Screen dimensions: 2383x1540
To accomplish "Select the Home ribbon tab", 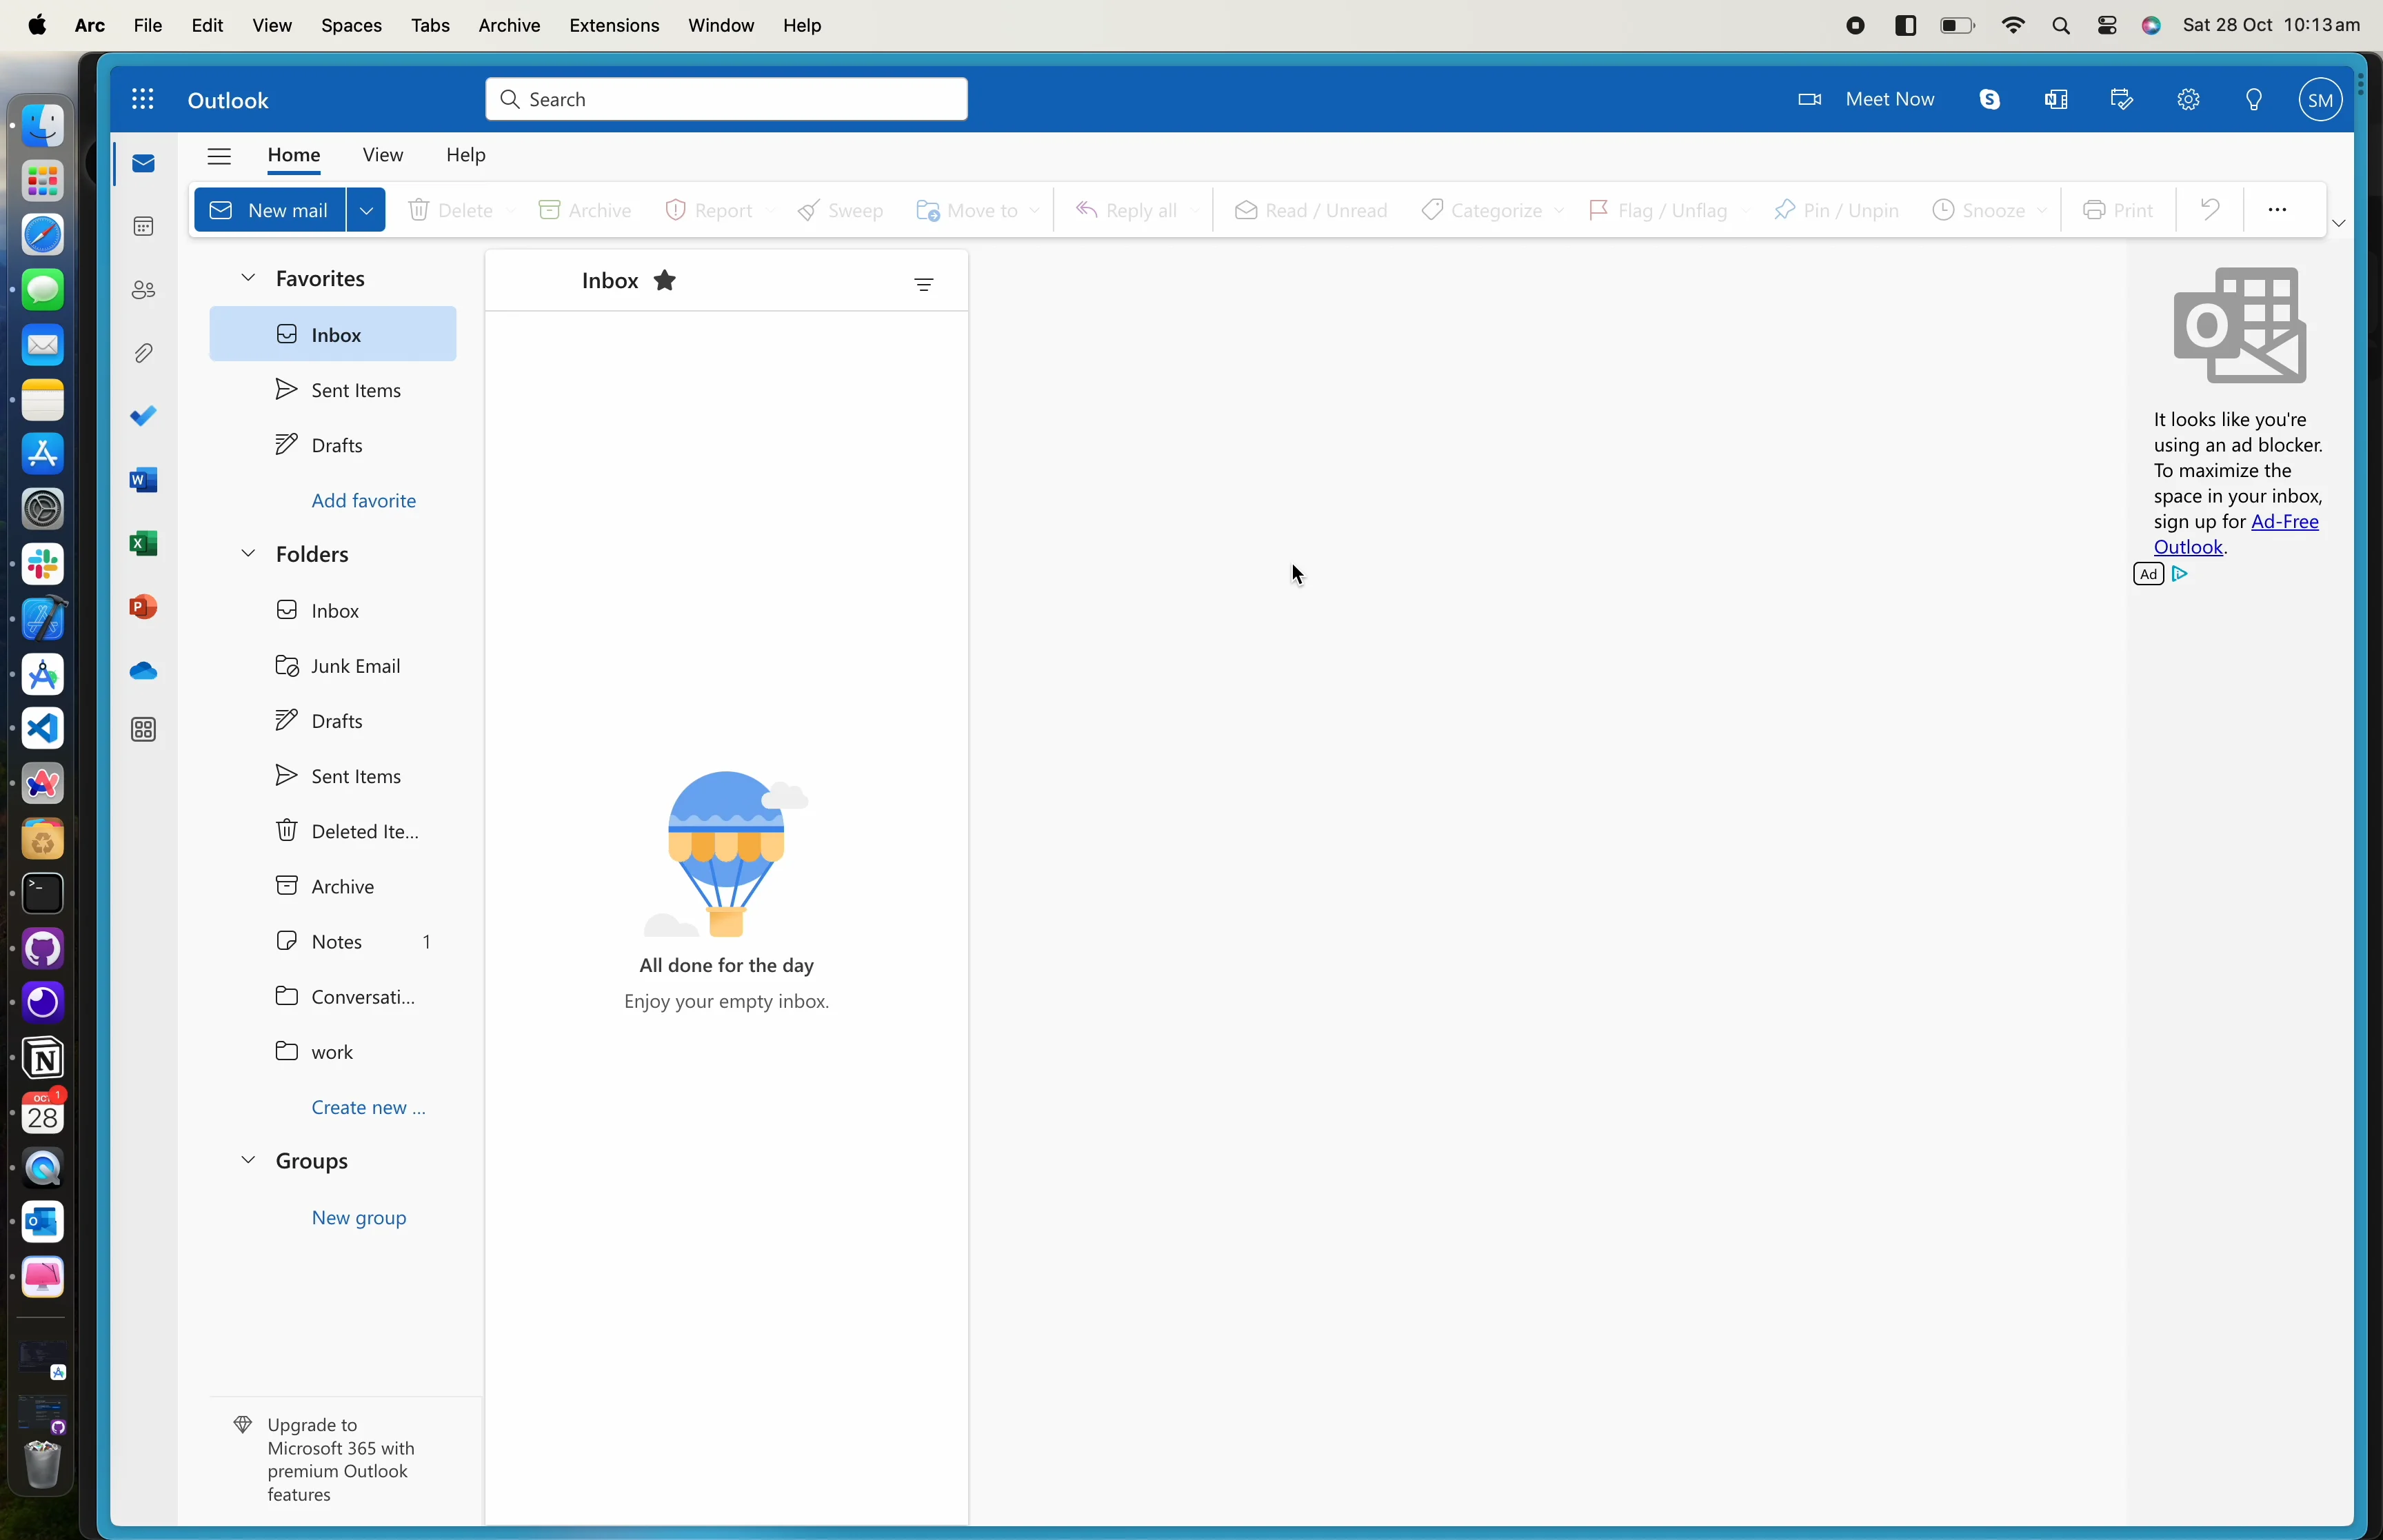I will click(x=294, y=155).
